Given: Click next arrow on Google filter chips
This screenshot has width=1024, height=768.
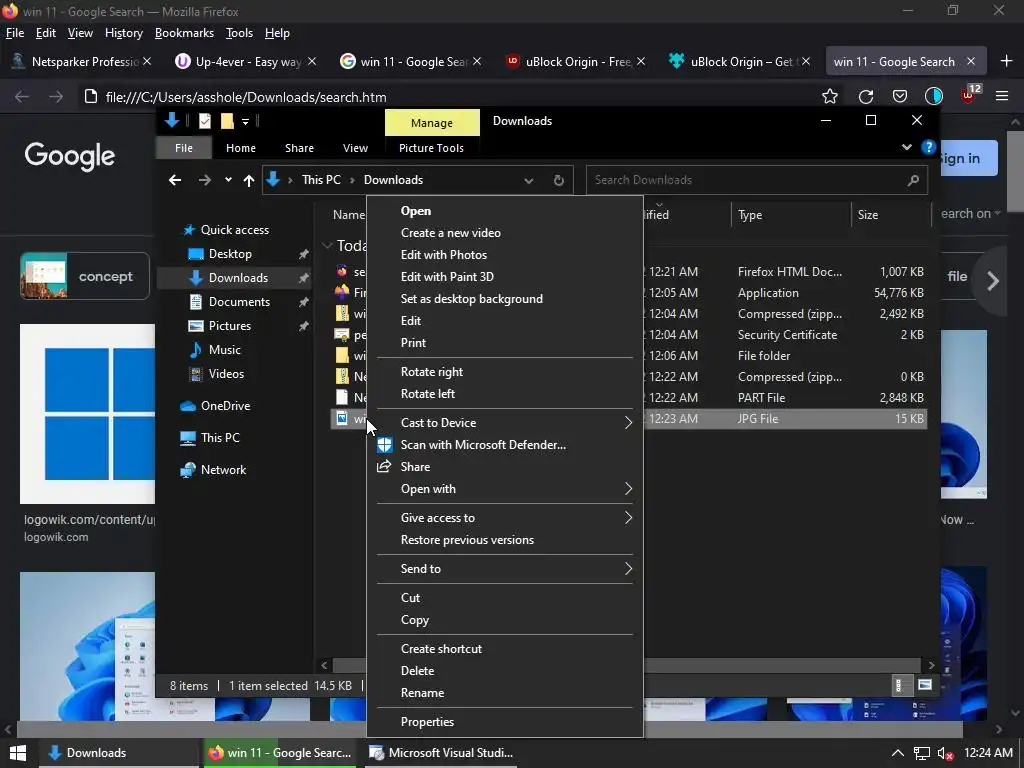Looking at the screenshot, I should pos(993,281).
